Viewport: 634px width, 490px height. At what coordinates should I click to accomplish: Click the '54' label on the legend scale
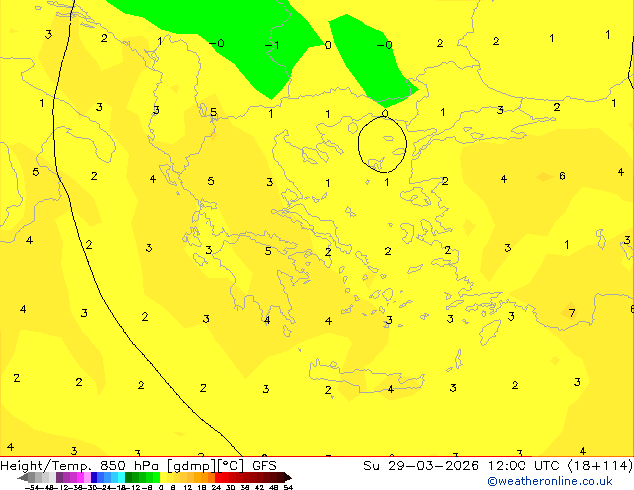tap(288, 487)
